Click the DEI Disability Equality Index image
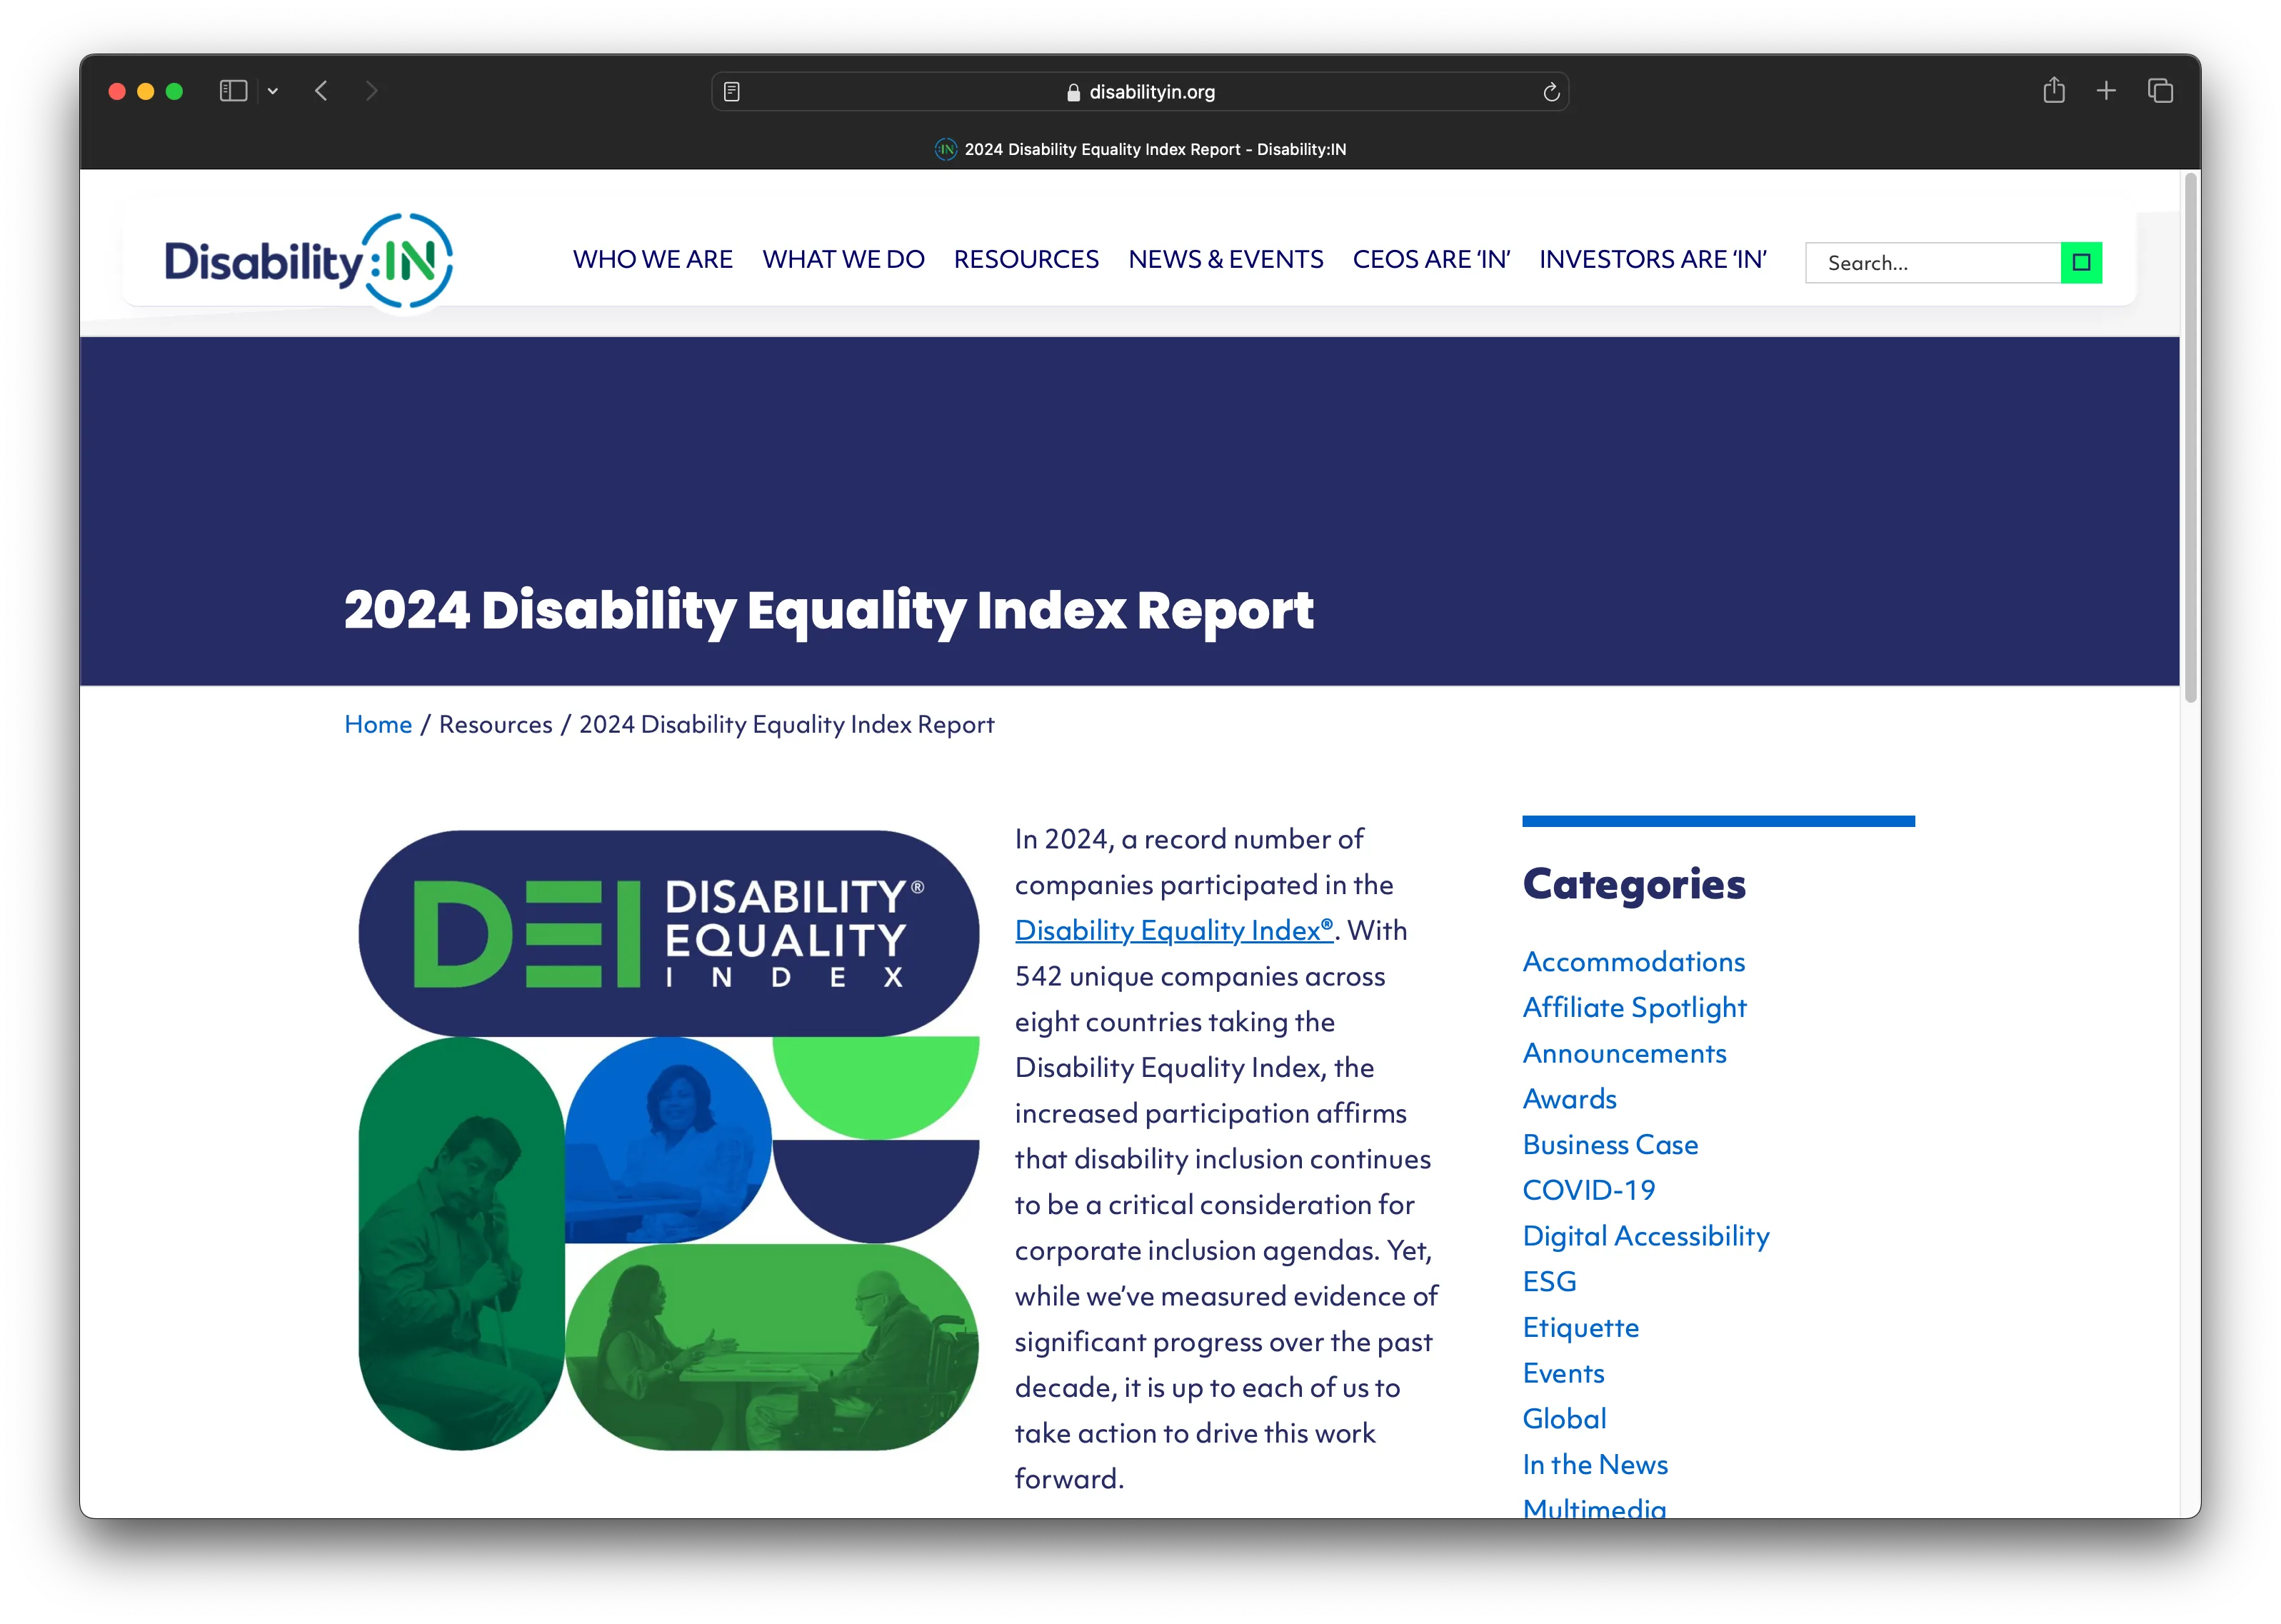This screenshot has height=1624, width=2281. click(668, 1140)
